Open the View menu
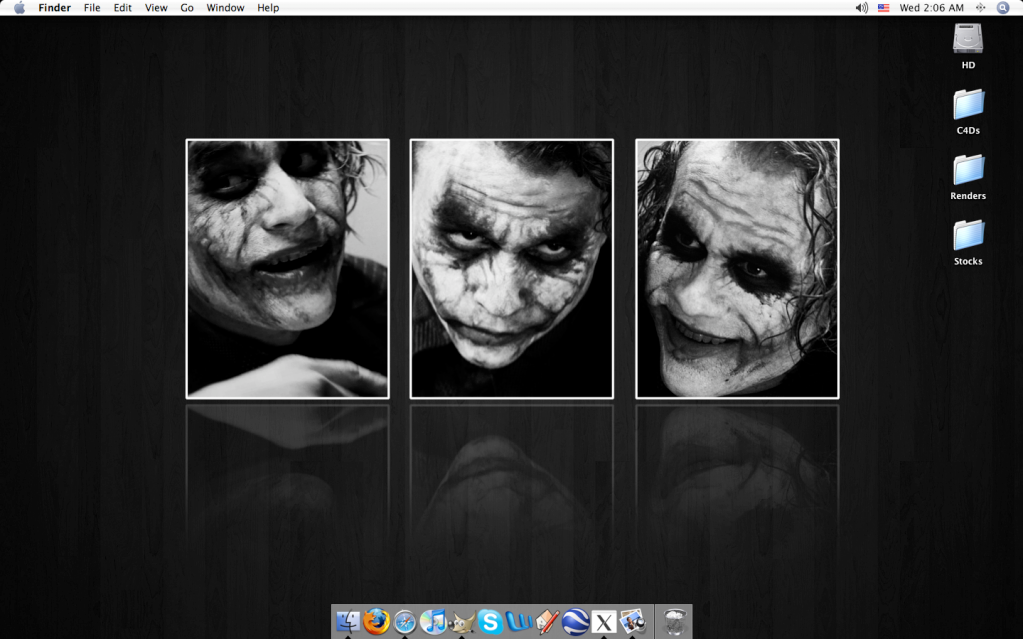1023x639 pixels. click(x=156, y=8)
